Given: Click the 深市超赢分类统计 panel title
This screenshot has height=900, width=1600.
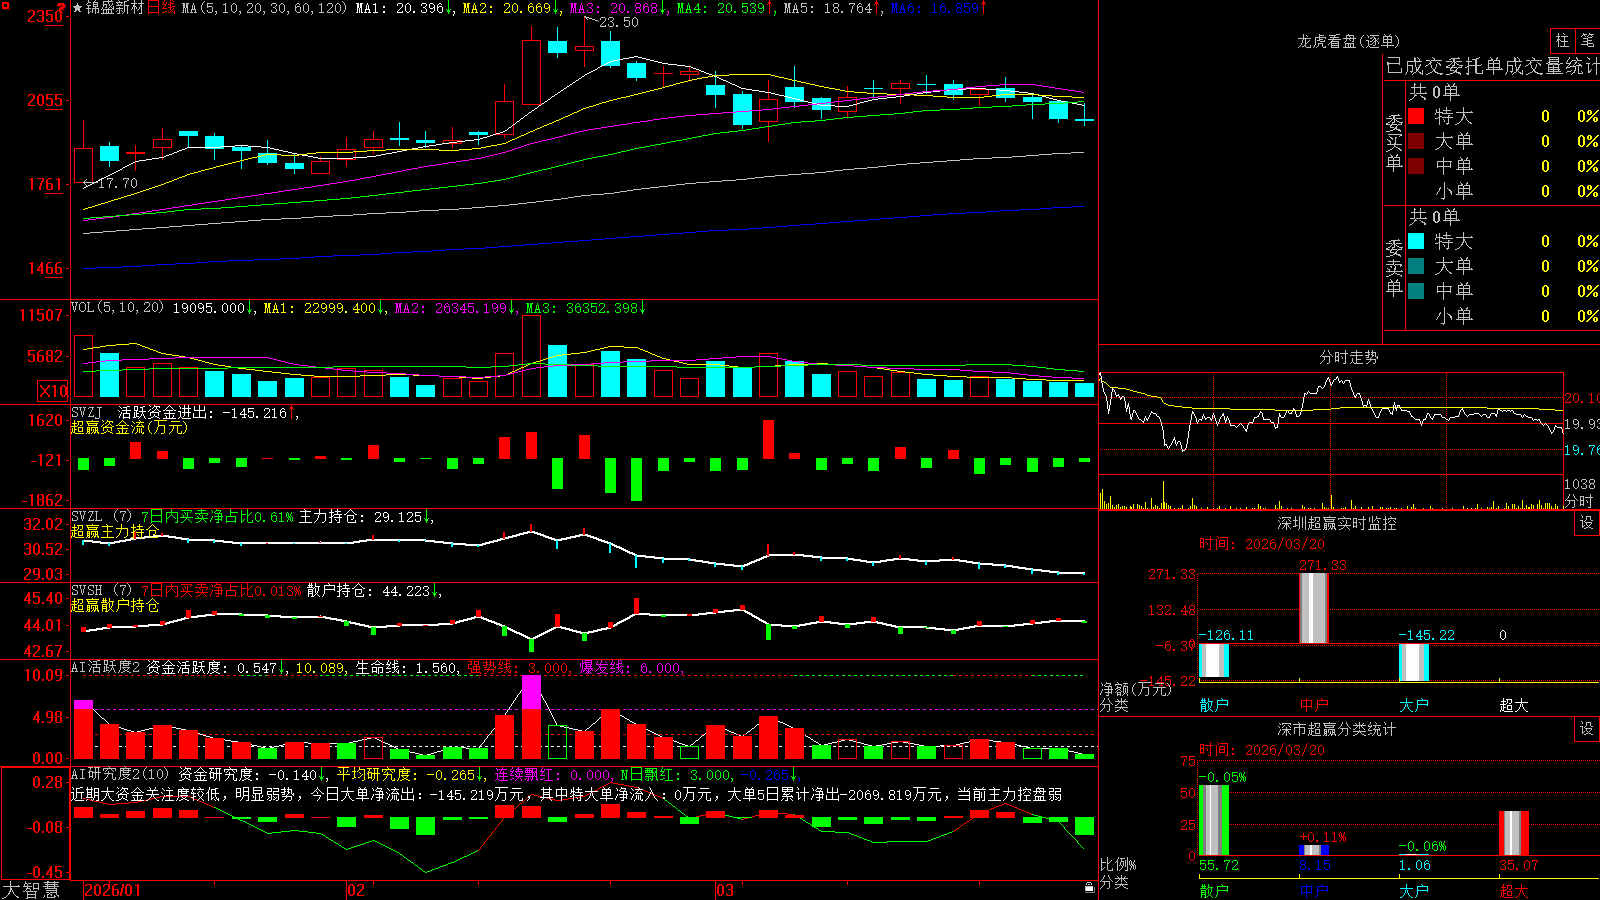Looking at the screenshot, I should pyautogui.click(x=1336, y=729).
